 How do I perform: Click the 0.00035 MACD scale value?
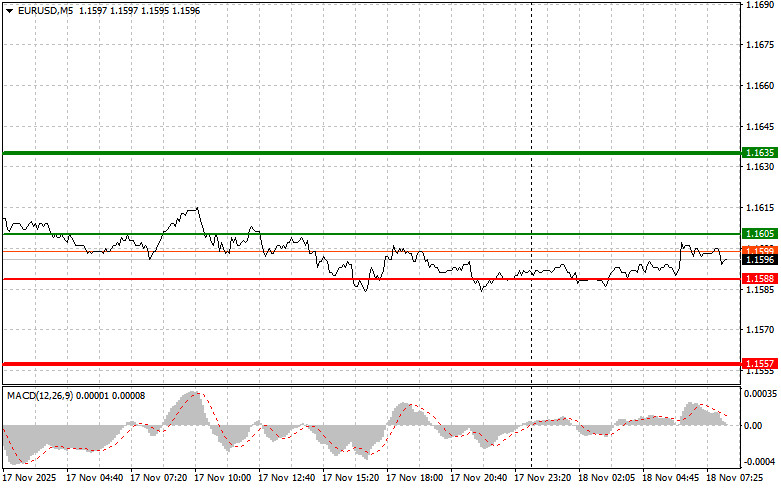[x=760, y=394]
